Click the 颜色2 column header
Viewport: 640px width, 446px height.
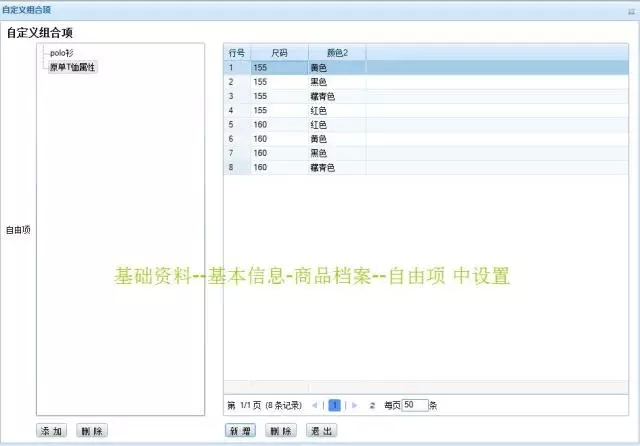[x=337, y=52]
